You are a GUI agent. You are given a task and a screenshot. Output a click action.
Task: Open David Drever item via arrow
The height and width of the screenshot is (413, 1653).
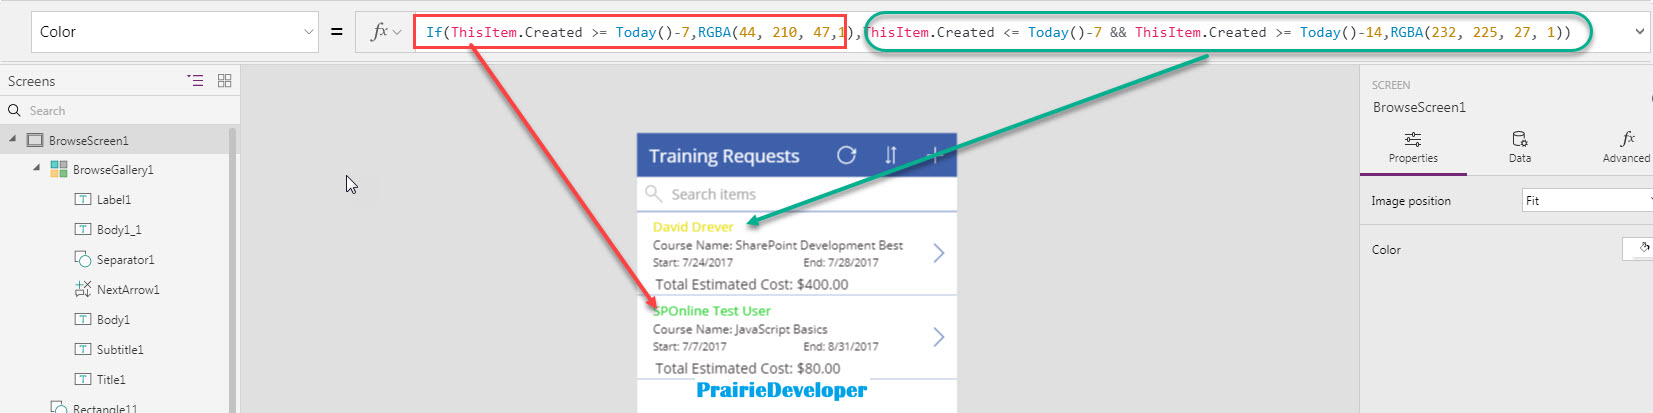(x=938, y=253)
